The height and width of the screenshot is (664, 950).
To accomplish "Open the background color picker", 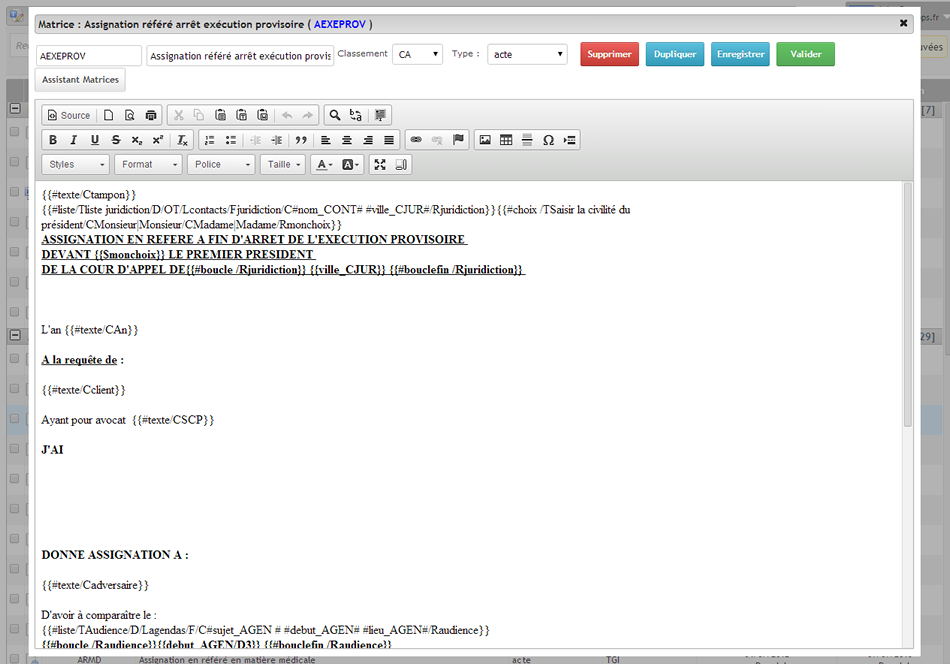I will [350, 164].
